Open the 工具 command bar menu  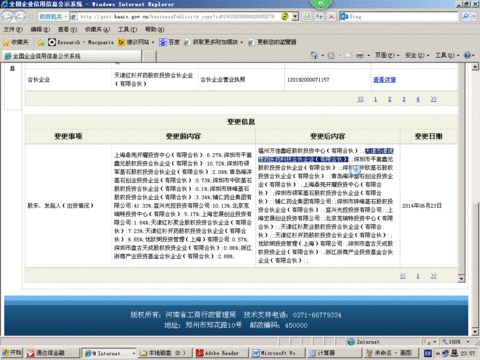tap(447, 55)
